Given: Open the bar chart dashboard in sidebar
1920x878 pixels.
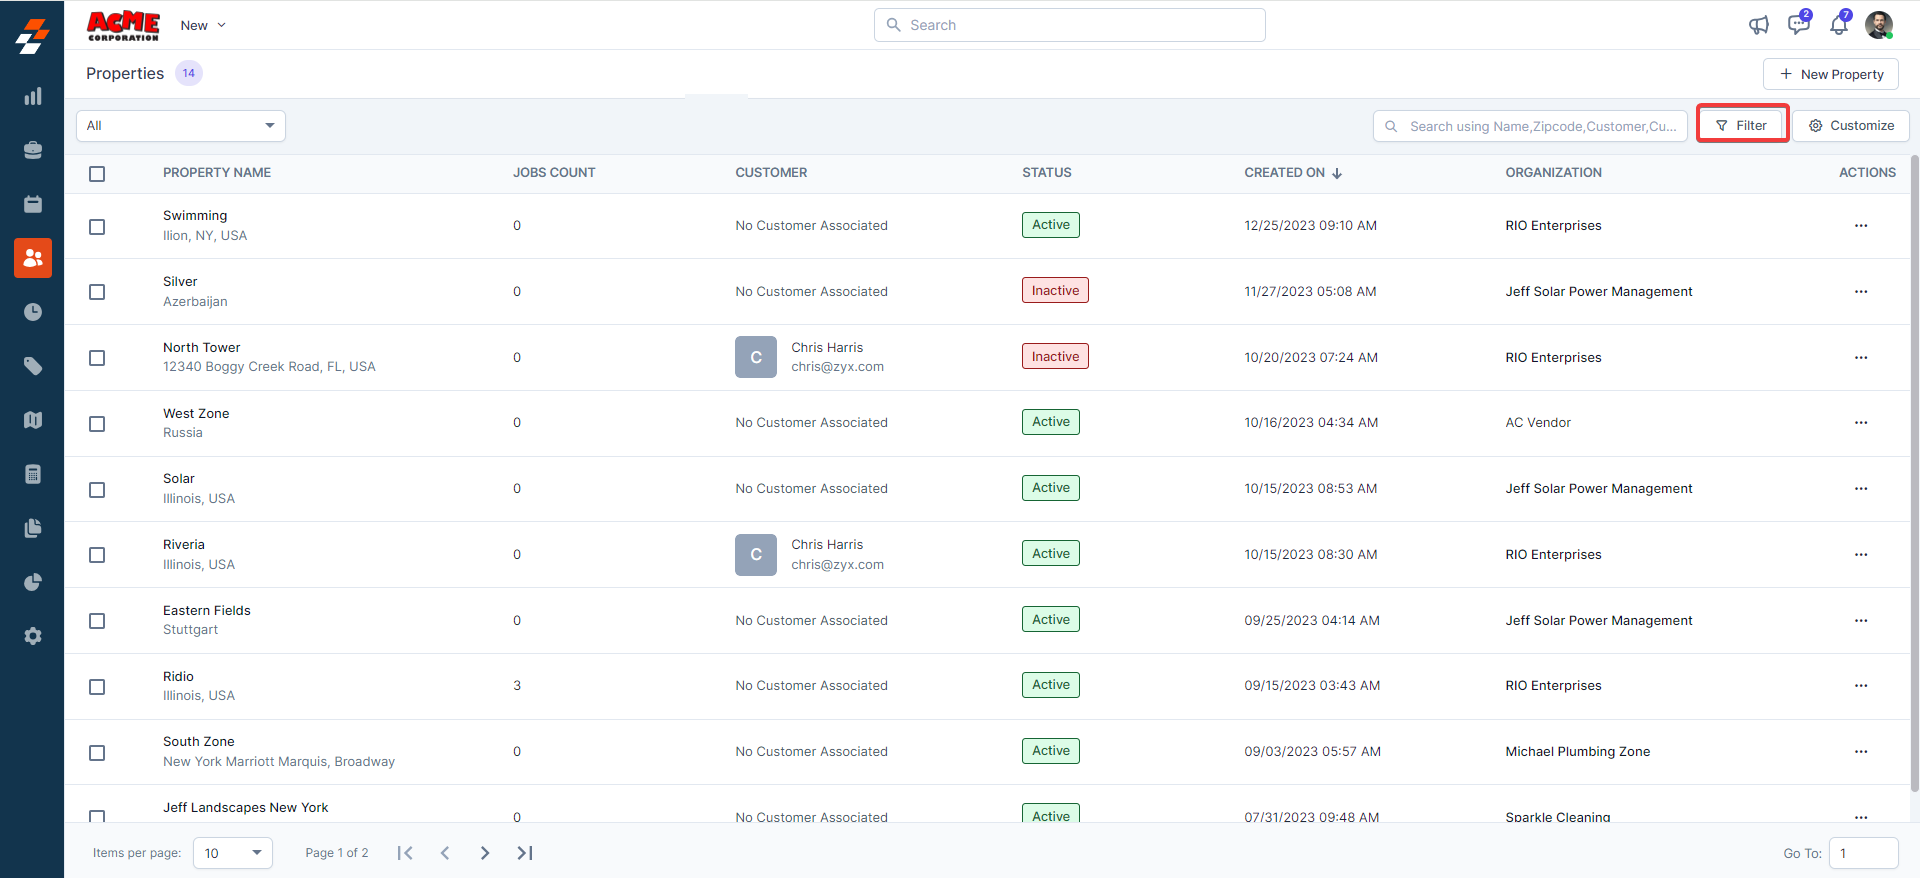Looking at the screenshot, I should click(33, 96).
